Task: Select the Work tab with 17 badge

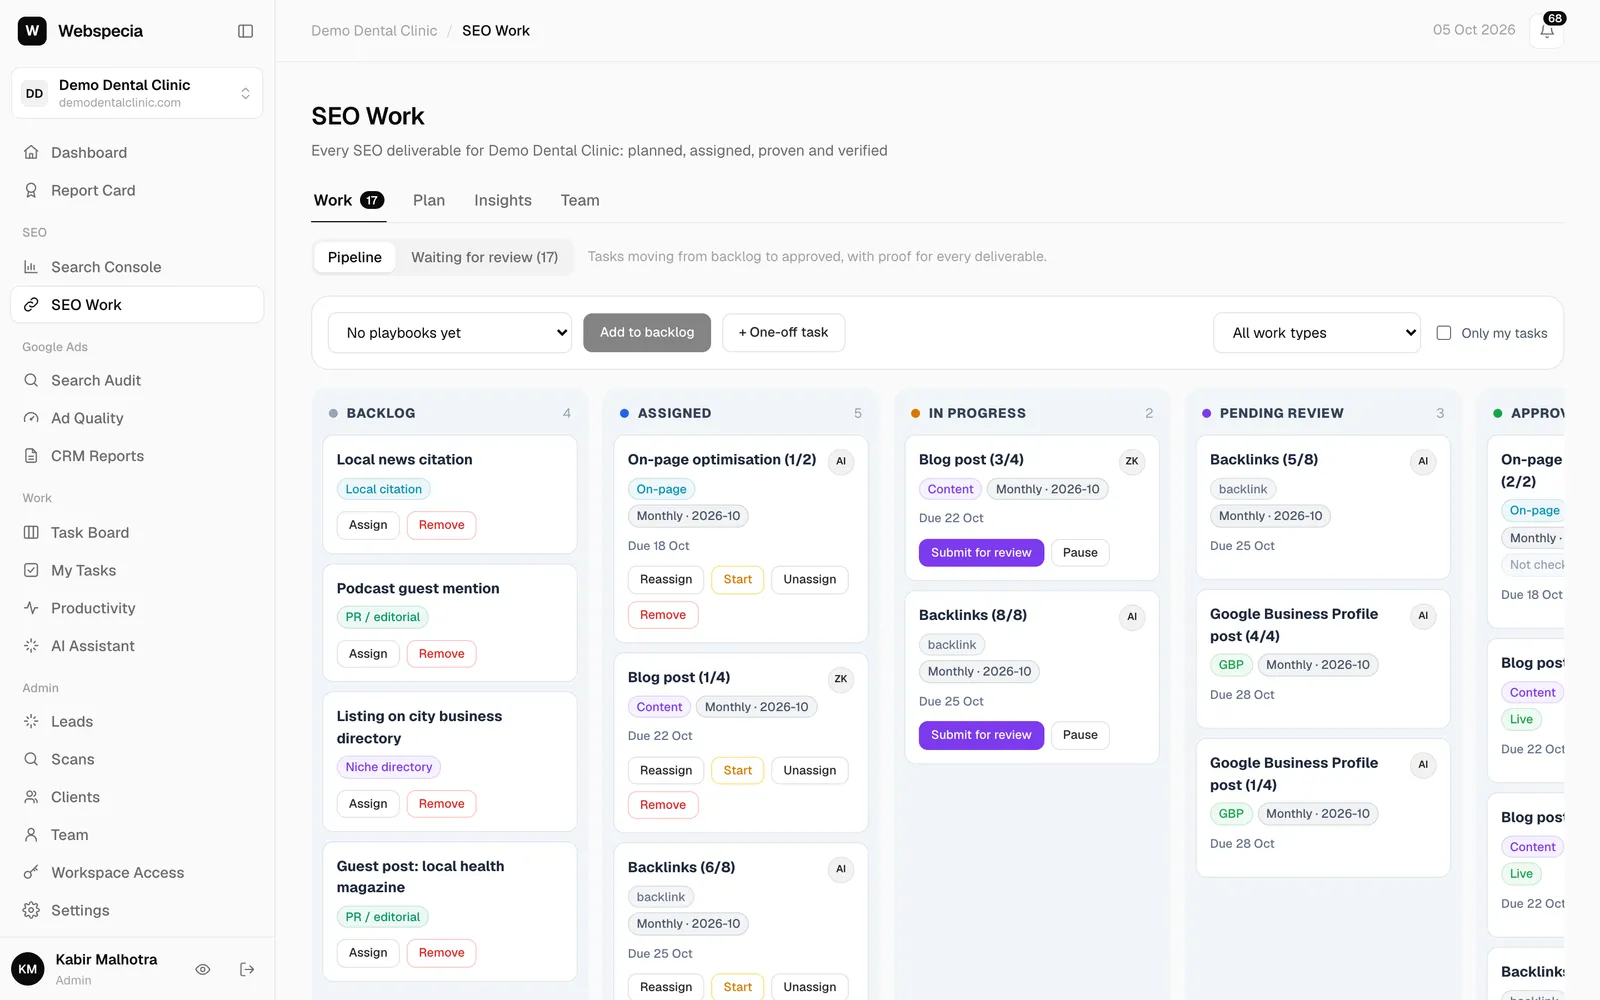Action: (348, 200)
